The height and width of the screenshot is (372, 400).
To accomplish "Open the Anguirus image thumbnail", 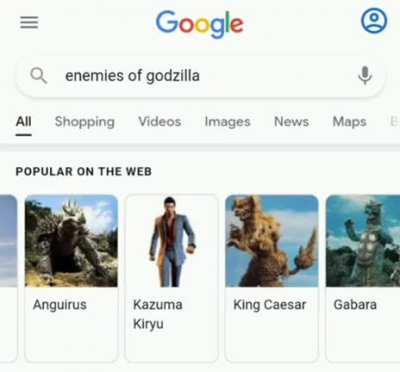I will tap(71, 241).
